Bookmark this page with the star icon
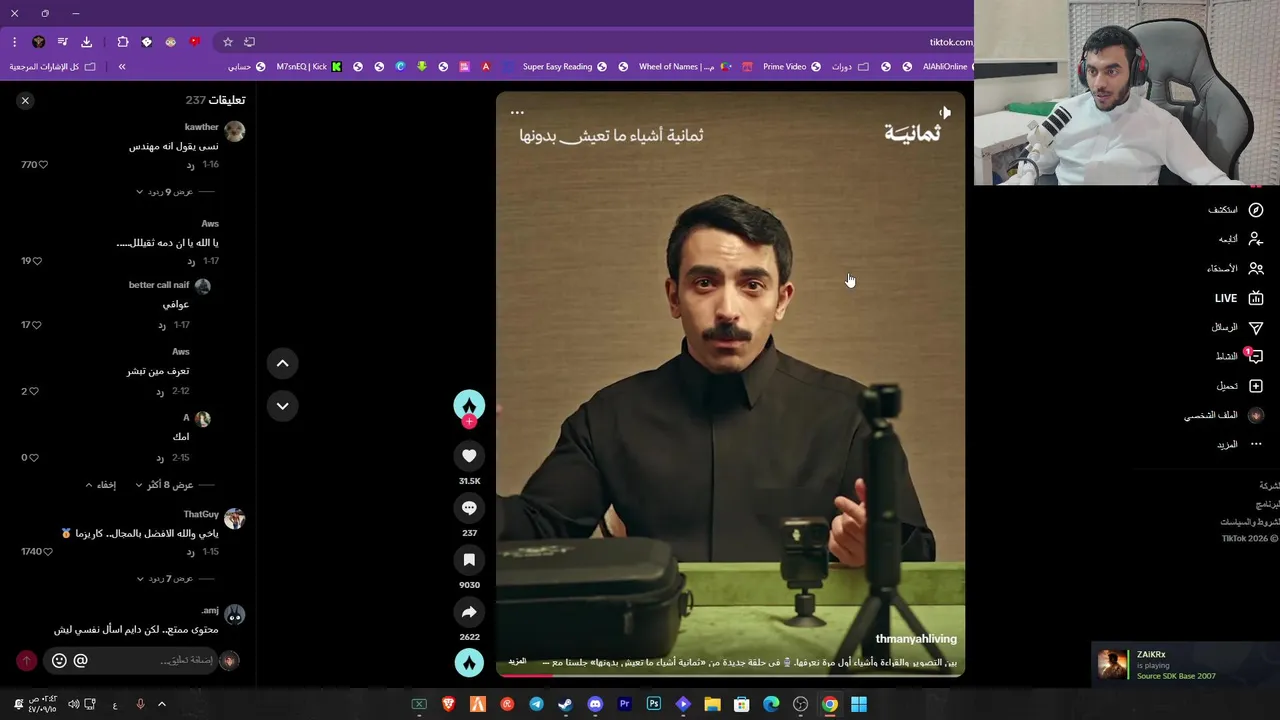The image size is (1280, 720). click(x=228, y=42)
